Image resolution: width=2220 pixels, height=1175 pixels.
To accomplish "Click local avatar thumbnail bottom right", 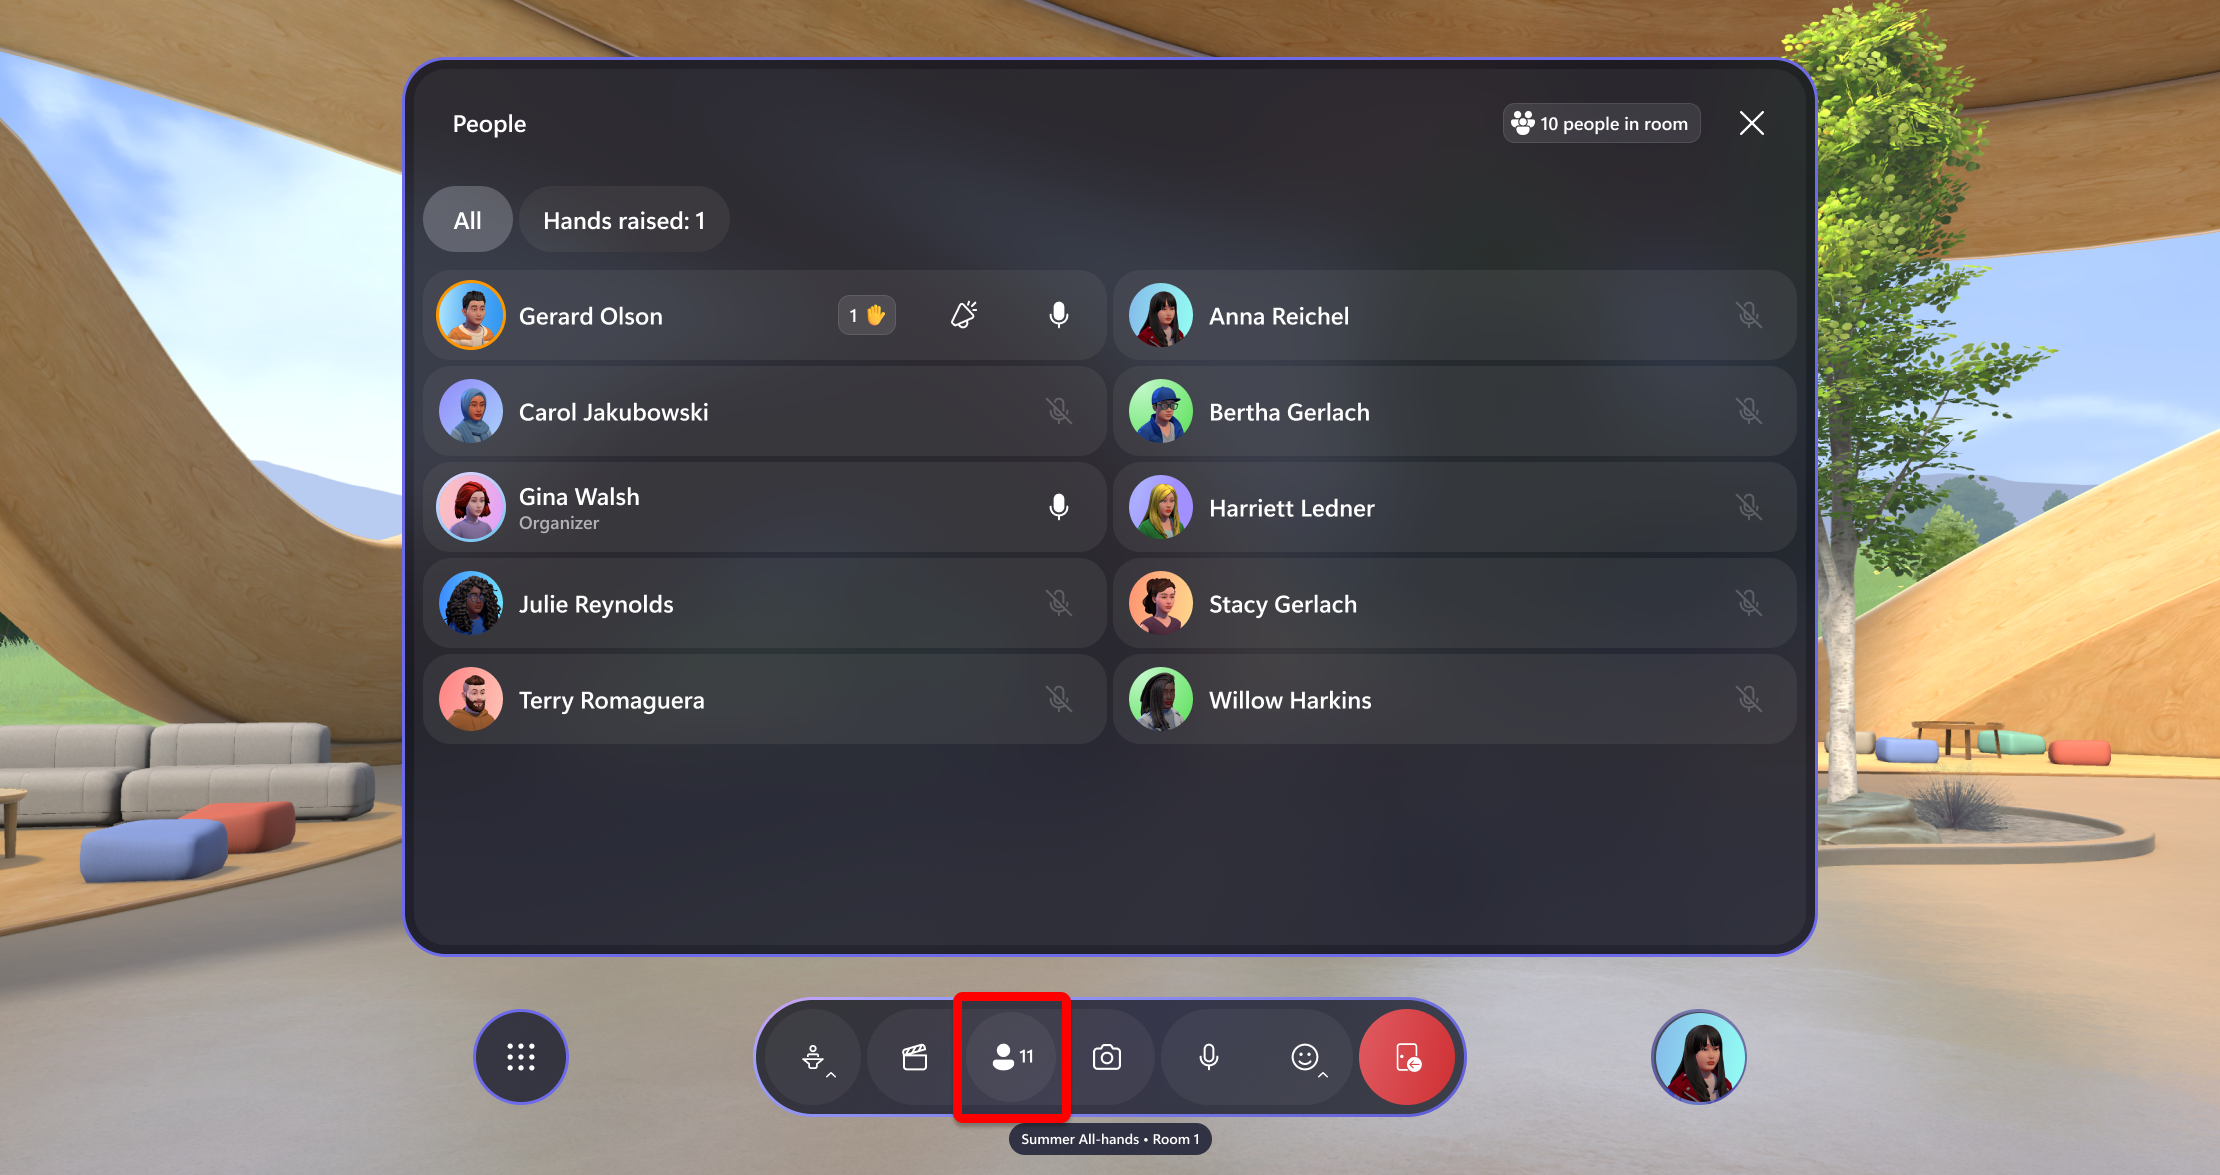I will [x=1699, y=1056].
